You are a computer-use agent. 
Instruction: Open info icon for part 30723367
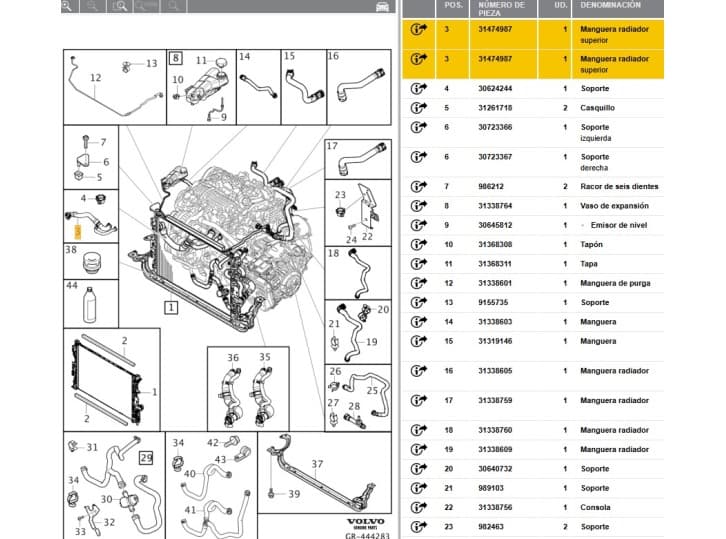point(419,157)
